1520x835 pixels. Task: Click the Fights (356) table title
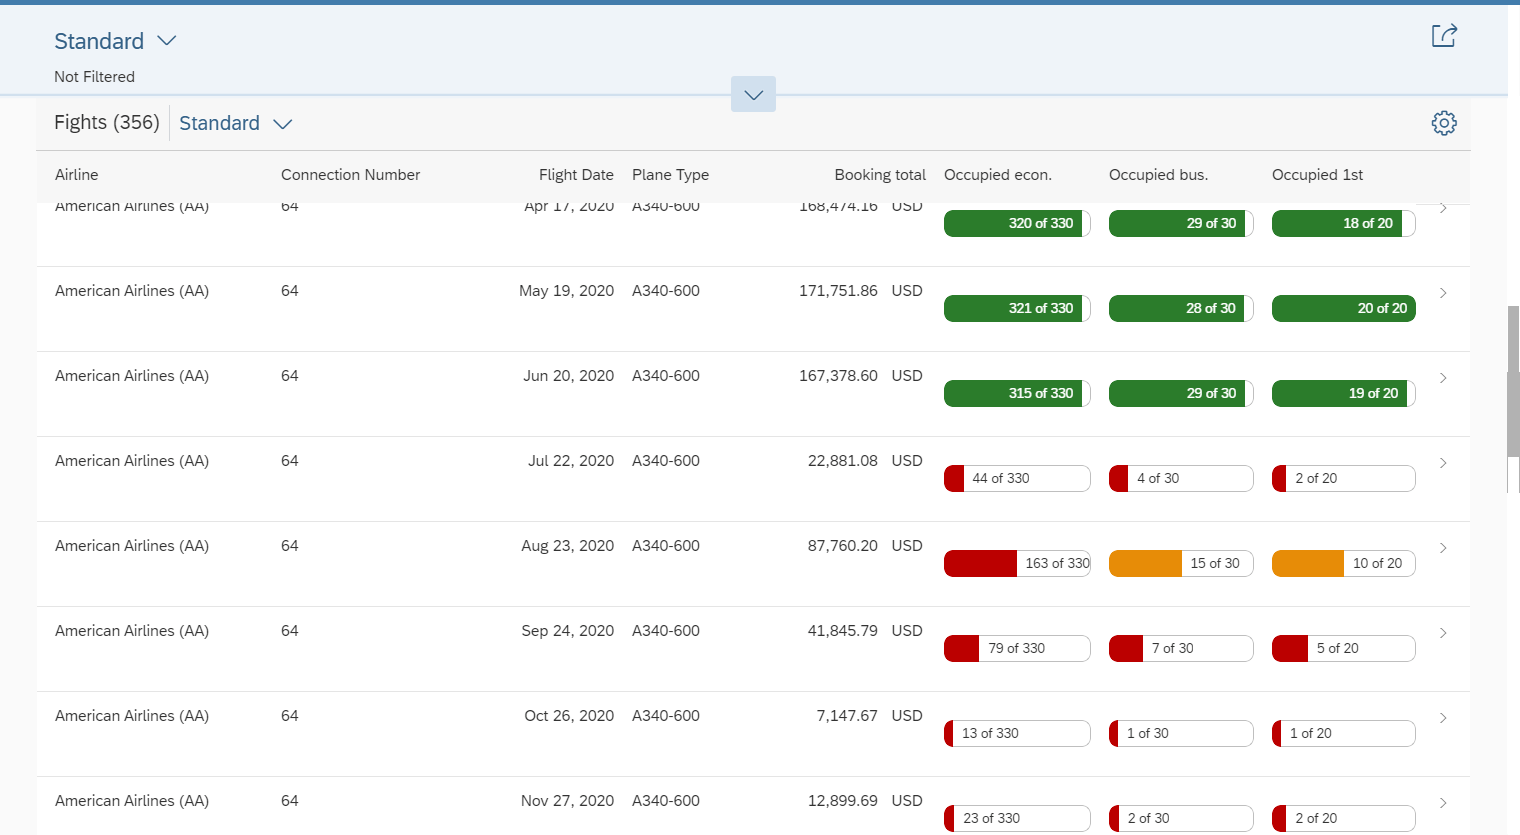click(x=106, y=122)
